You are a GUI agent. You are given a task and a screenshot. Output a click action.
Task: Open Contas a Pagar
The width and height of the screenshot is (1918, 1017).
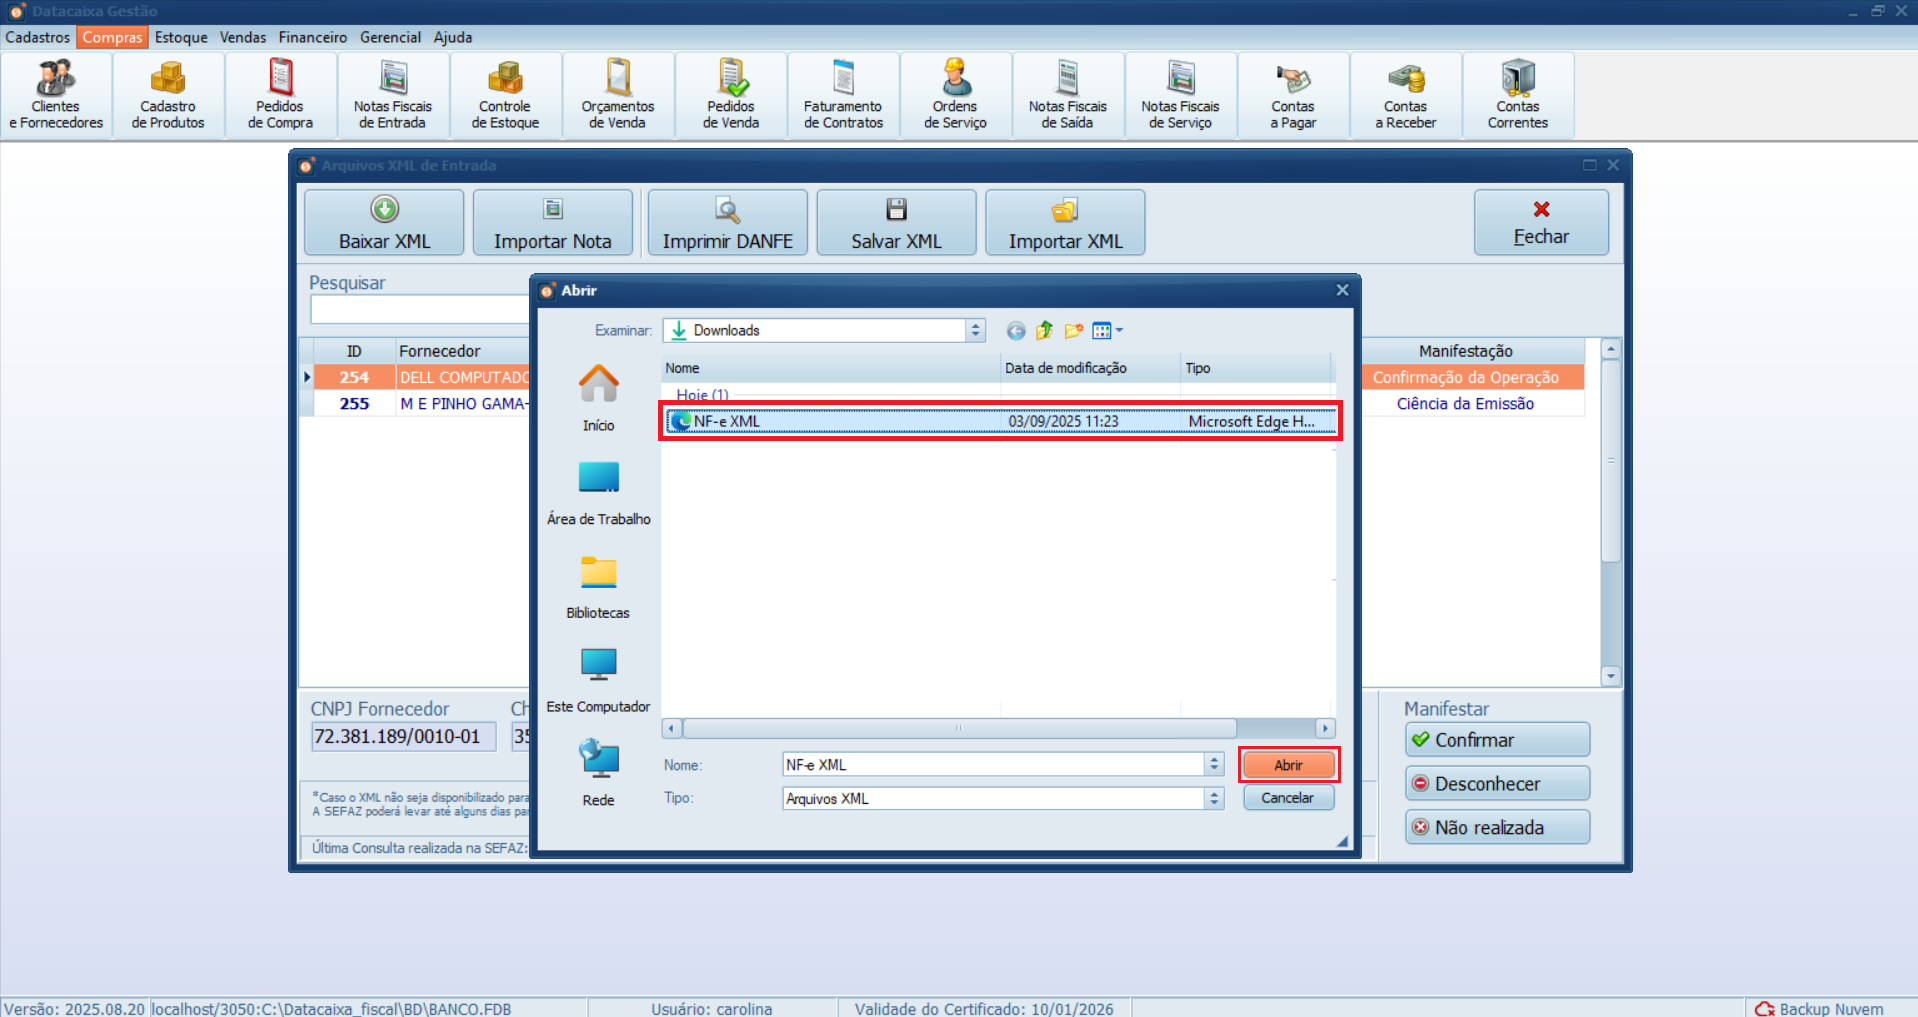pyautogui.click(x=1292, y=93)
